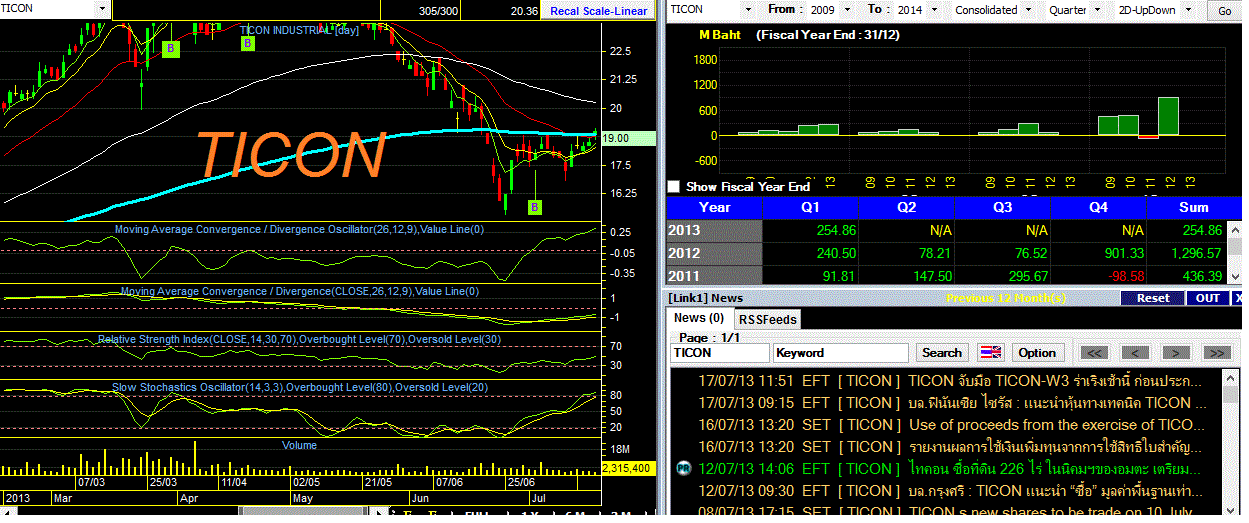Click the Q3 column header
Screen dimensions: 1249x523
coord(1002,208)
